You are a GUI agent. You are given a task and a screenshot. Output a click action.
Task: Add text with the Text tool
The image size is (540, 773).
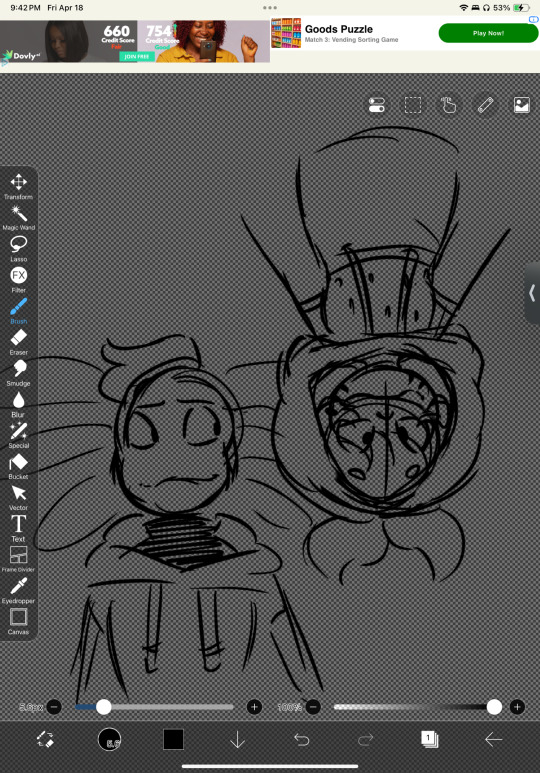click(x=18, y=528)
